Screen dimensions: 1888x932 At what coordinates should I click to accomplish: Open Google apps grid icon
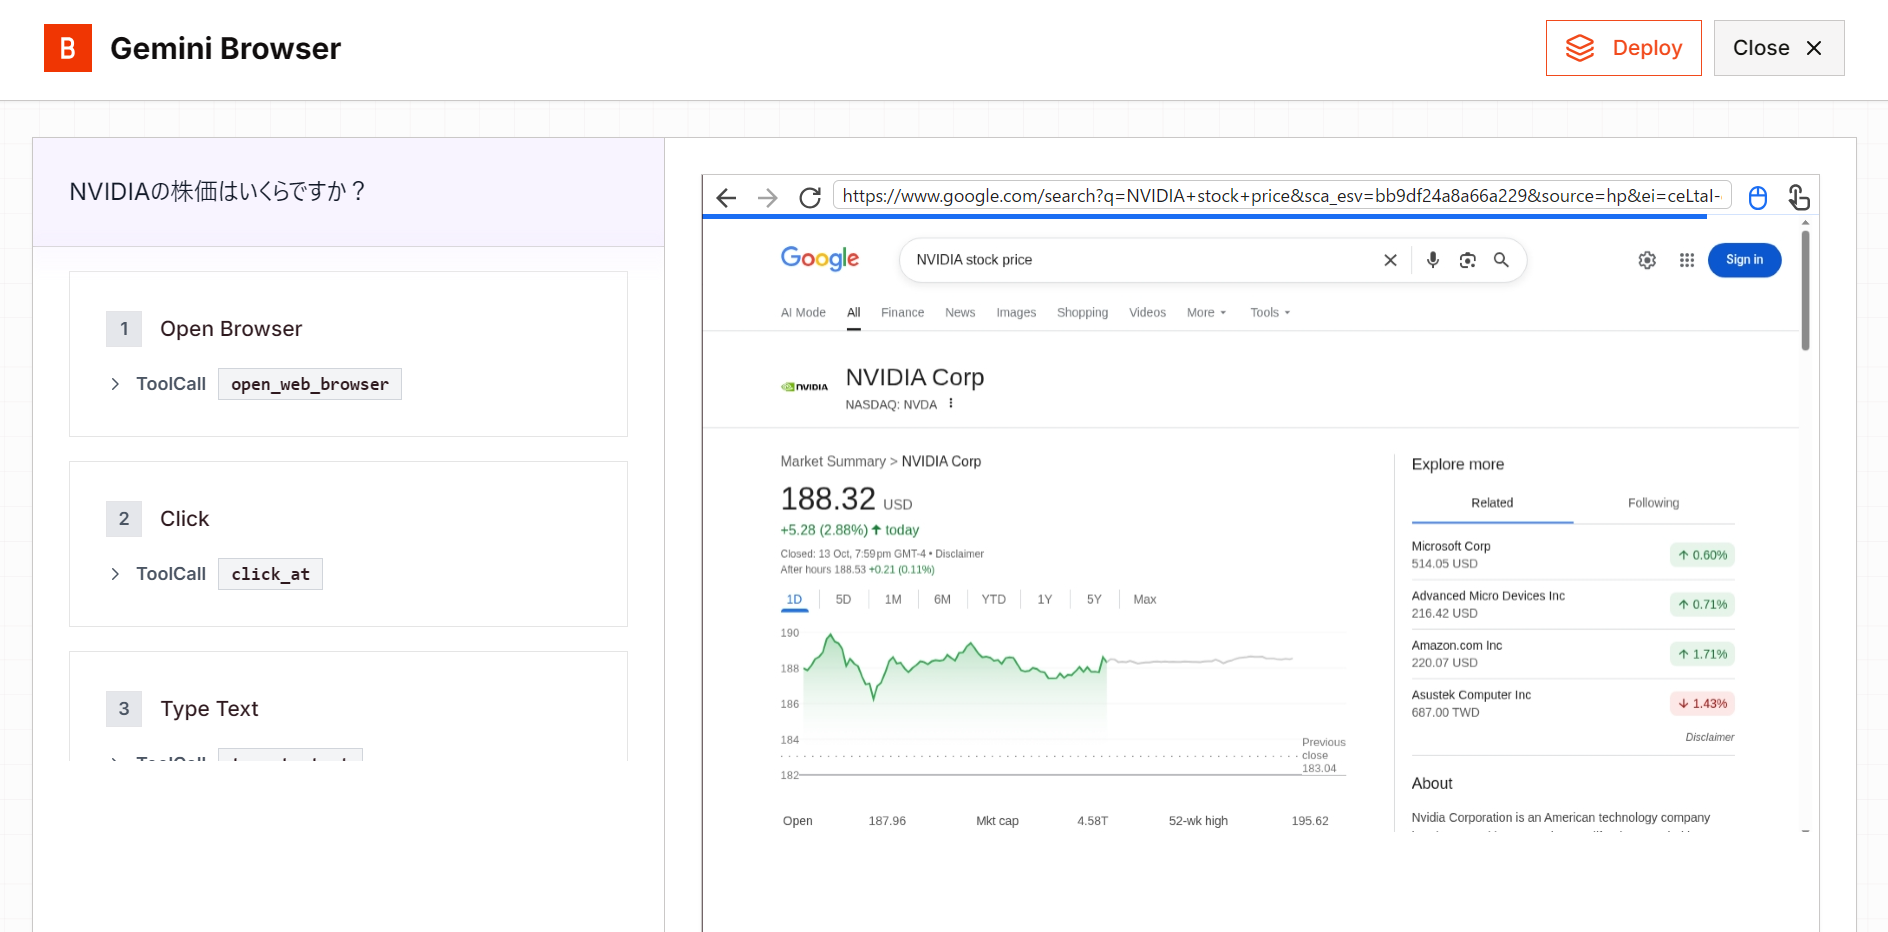tap(1686, 260)
